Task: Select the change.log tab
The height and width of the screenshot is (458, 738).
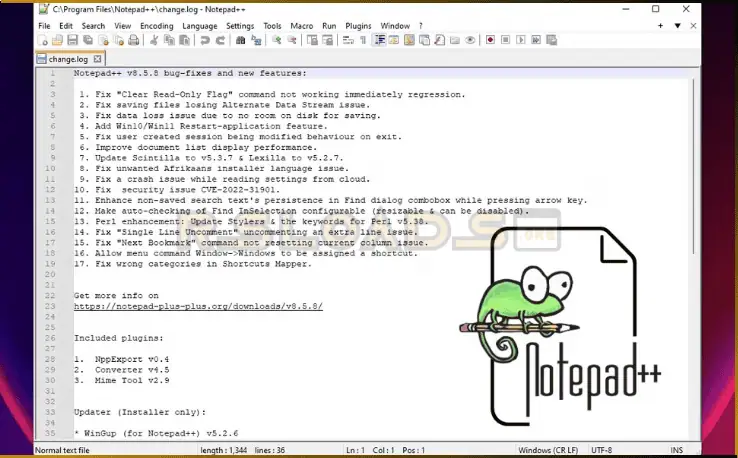Action: pos(70,59)
